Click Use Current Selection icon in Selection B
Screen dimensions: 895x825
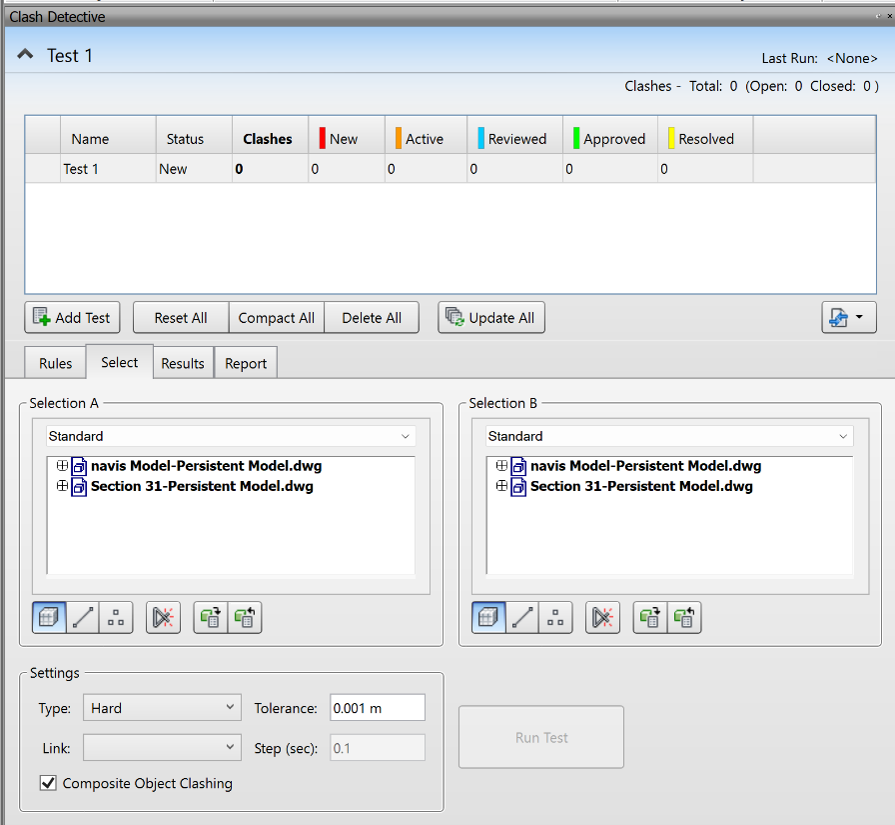coord(650,617)
